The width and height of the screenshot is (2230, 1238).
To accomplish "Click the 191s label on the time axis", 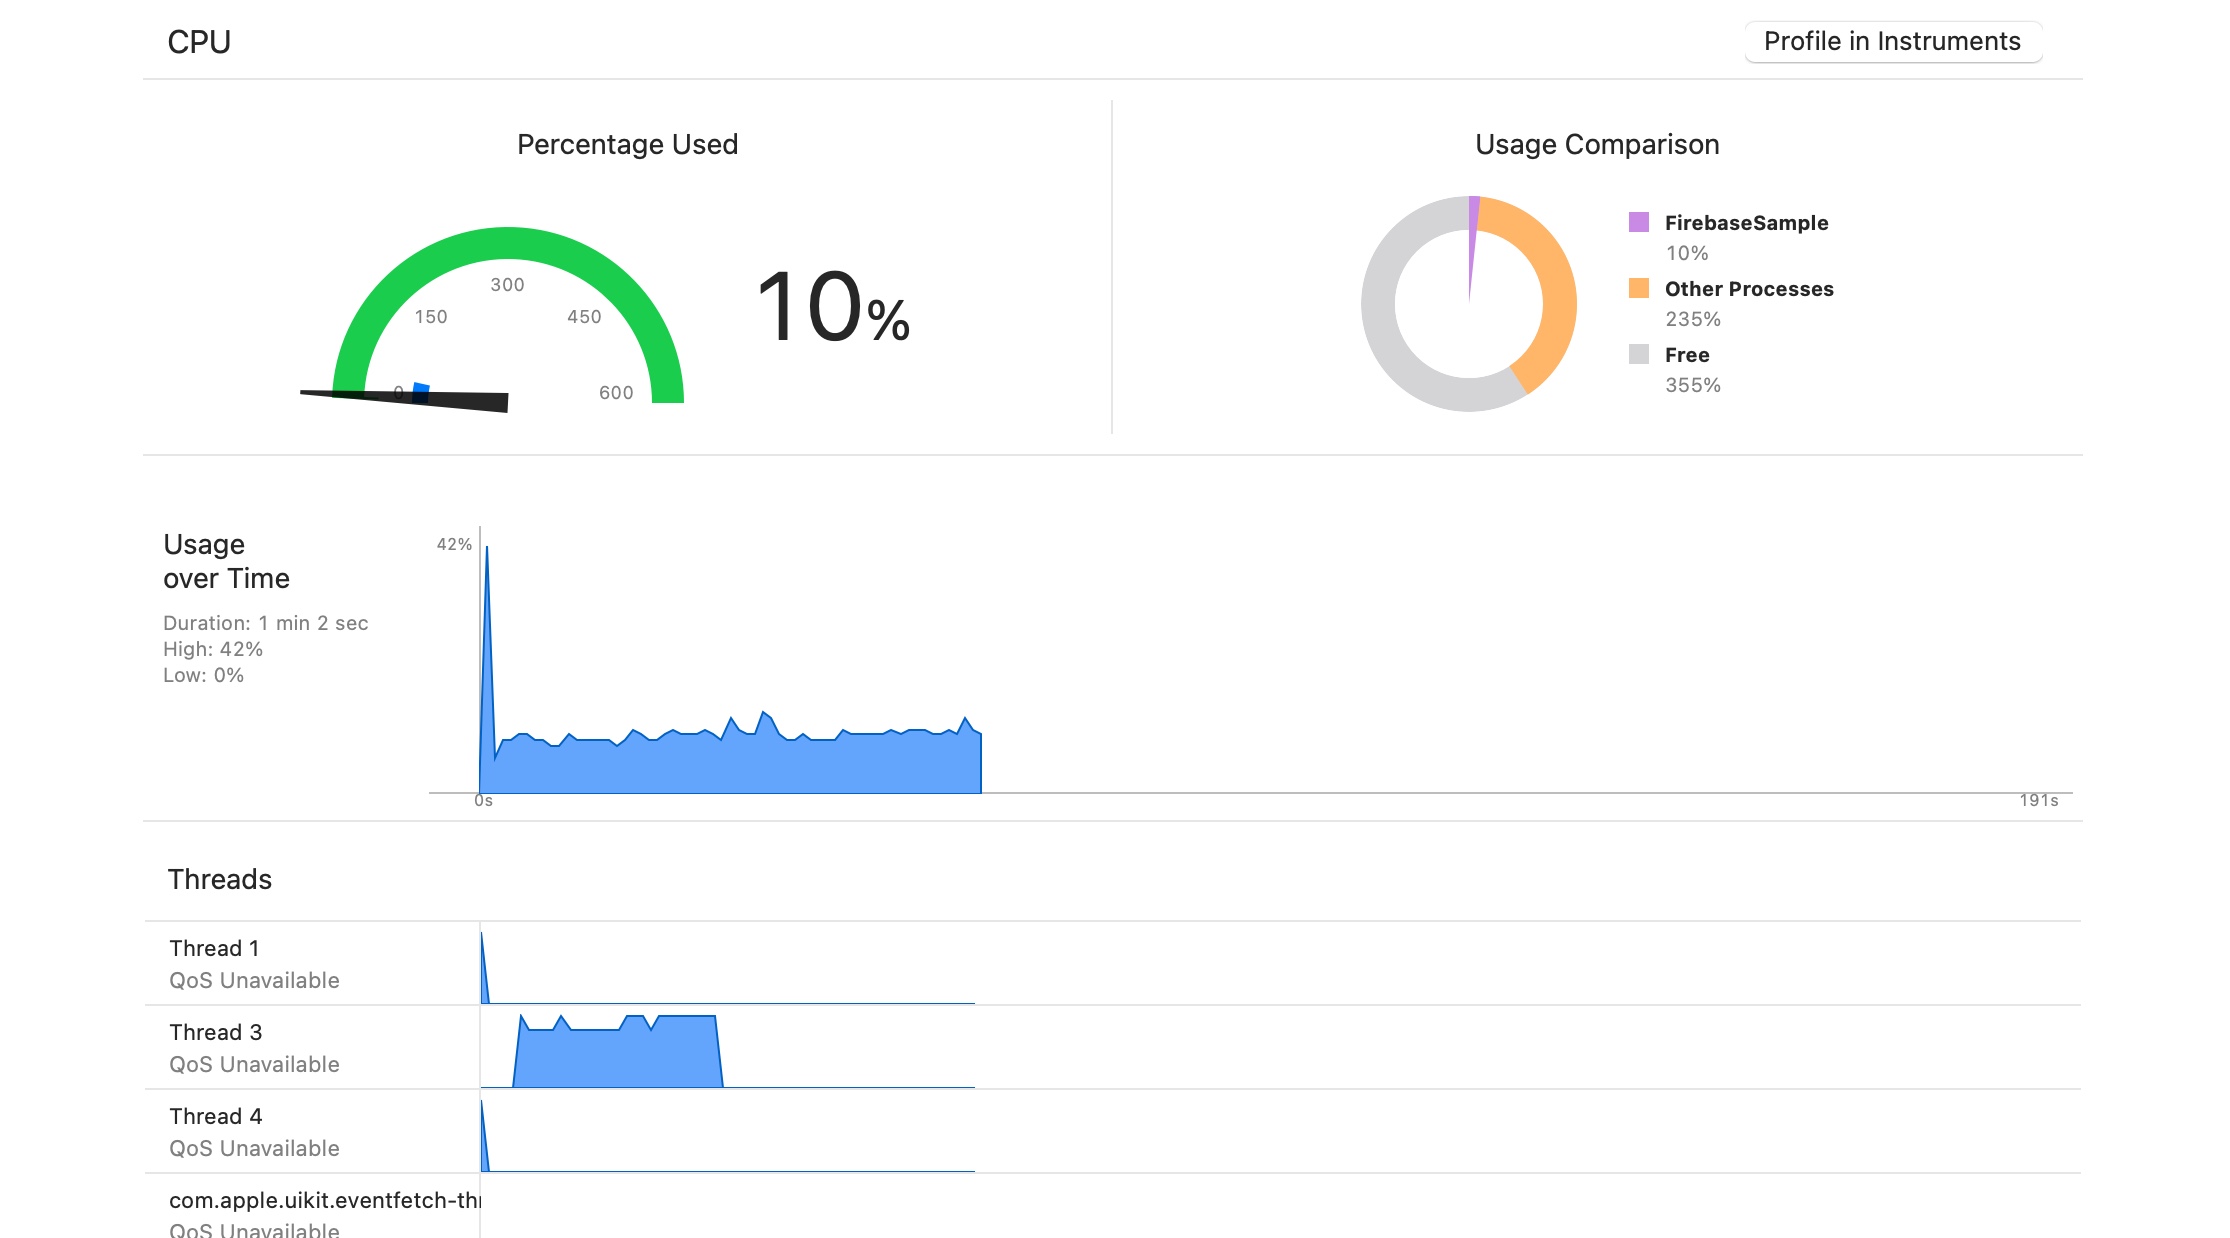I will pos(2038,800).
